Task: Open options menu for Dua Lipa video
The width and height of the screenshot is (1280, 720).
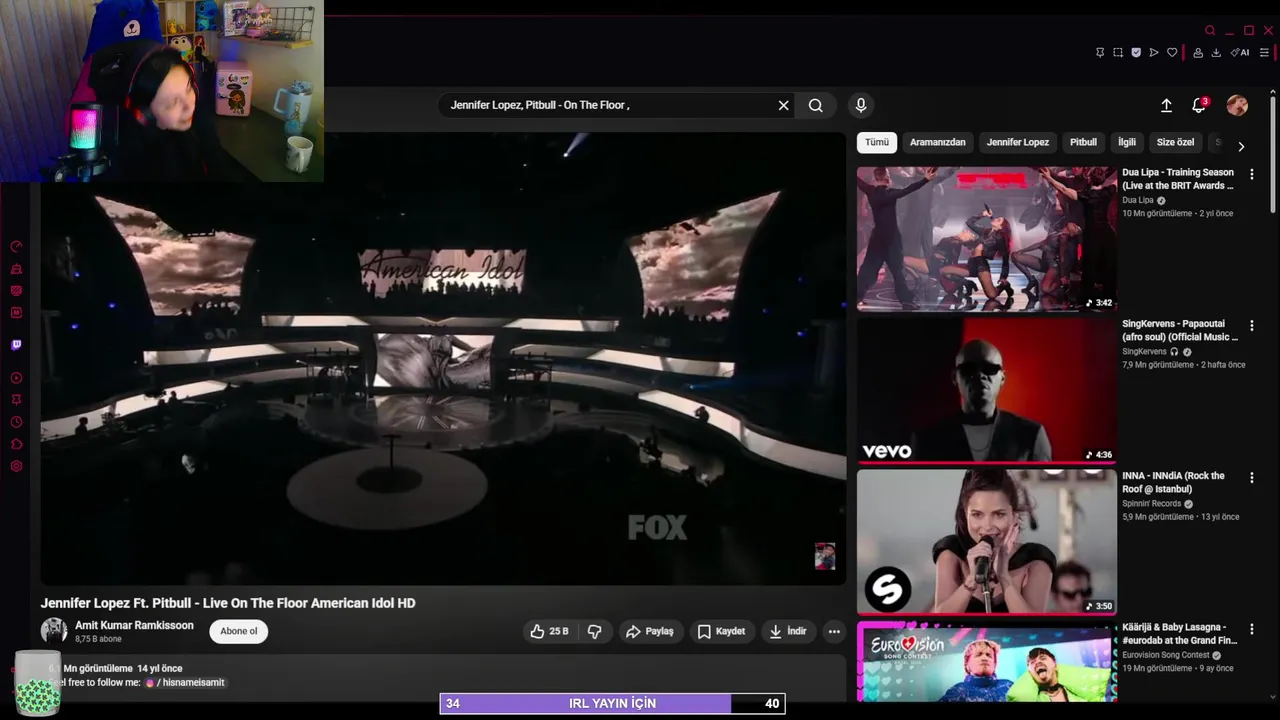Action: 1251,174
